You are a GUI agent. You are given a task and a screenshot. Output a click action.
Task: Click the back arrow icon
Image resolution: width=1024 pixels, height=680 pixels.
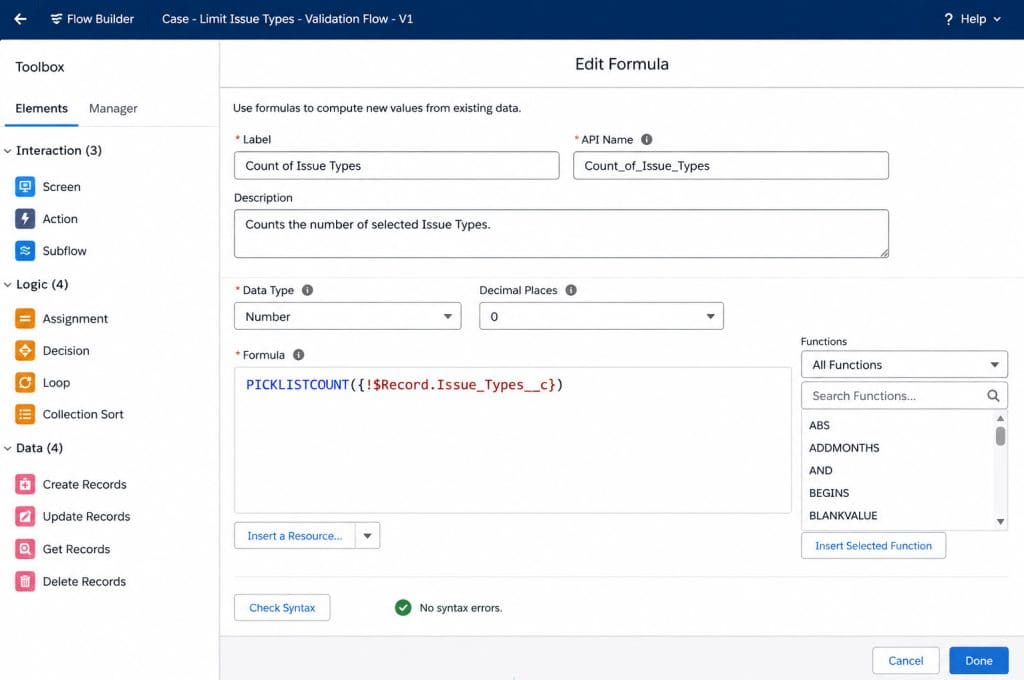[x=20, y=19]
